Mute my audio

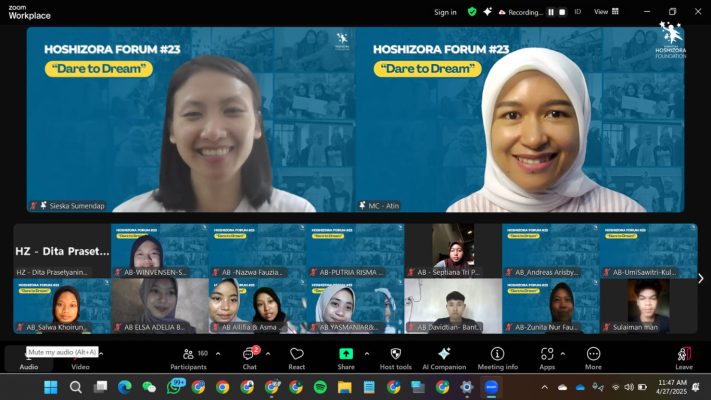(x=29, y=358)
